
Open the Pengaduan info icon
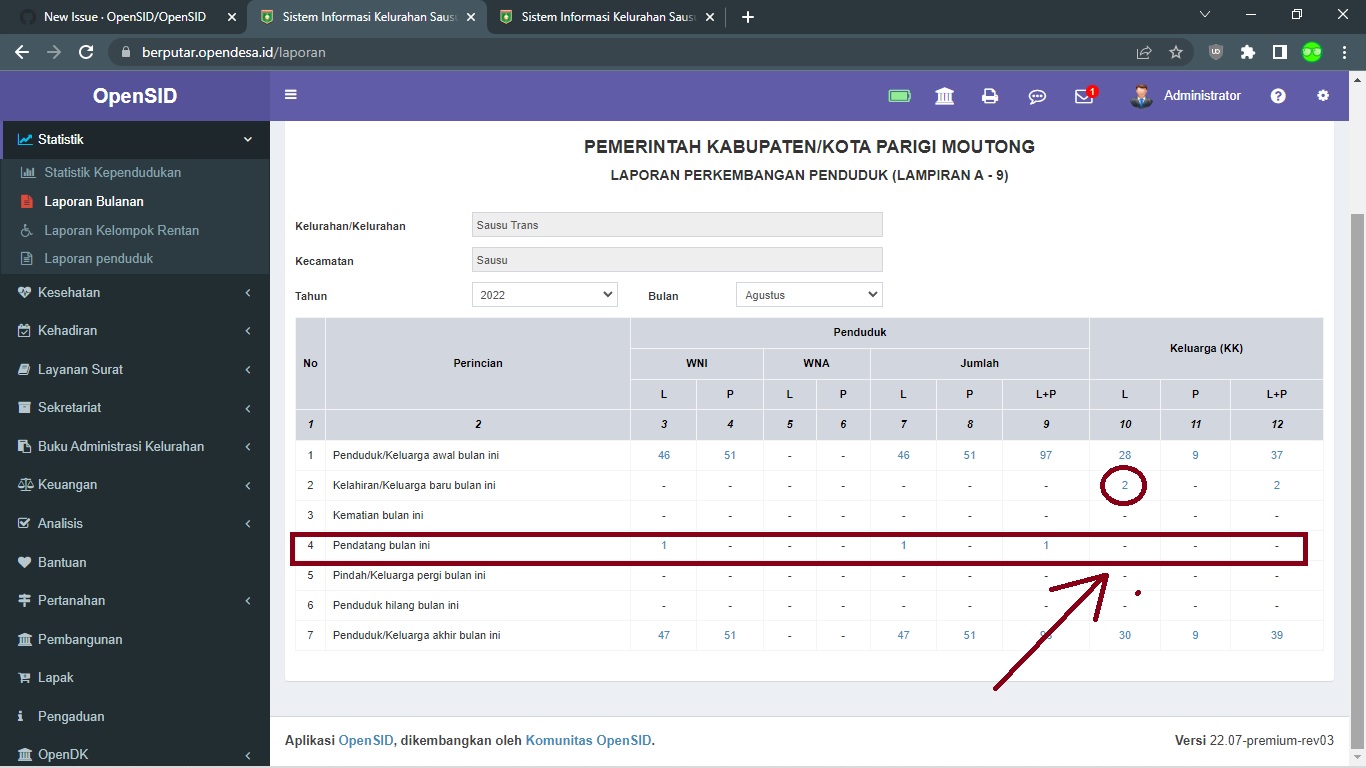click(21, 716)
